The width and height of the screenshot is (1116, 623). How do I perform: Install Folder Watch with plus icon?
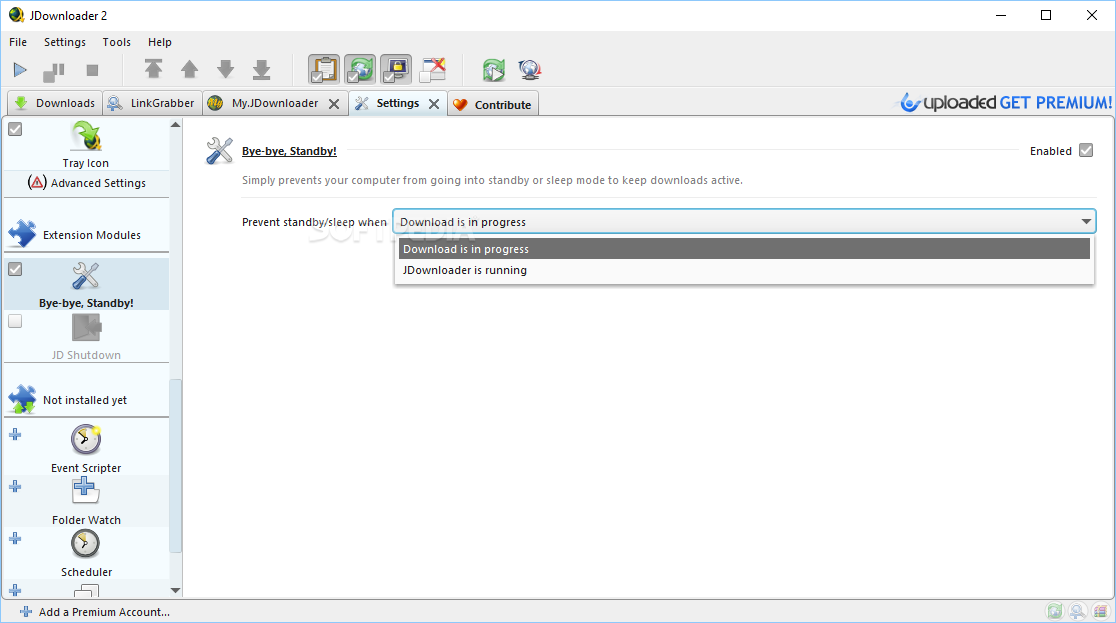coord(15,486)
